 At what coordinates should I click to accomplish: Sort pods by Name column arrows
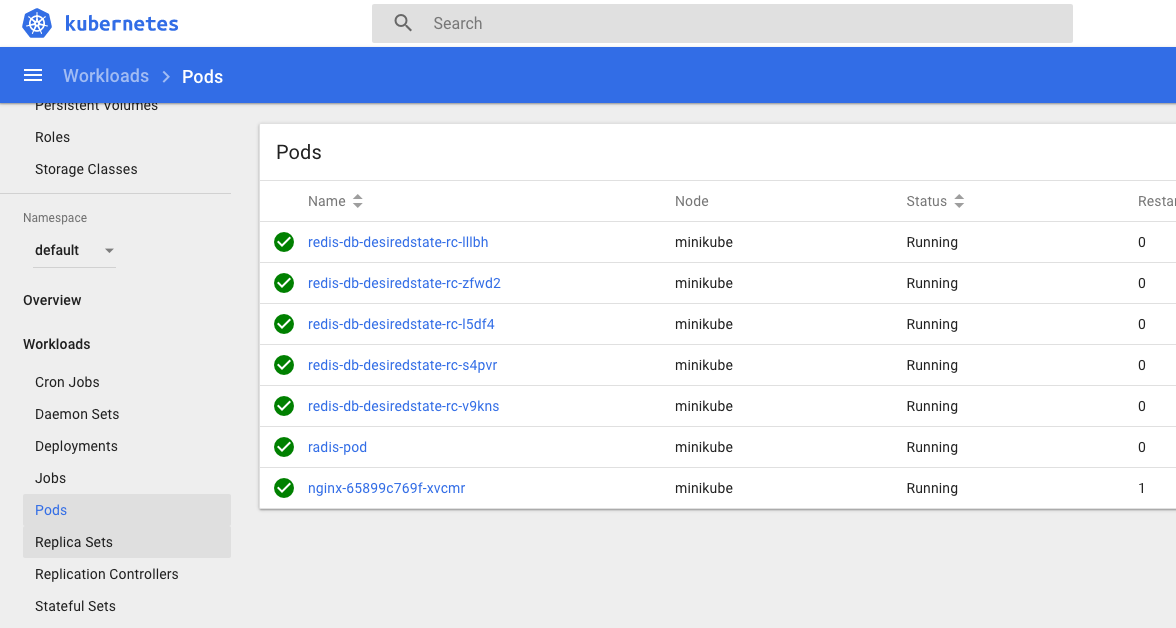tap(358, 201)
